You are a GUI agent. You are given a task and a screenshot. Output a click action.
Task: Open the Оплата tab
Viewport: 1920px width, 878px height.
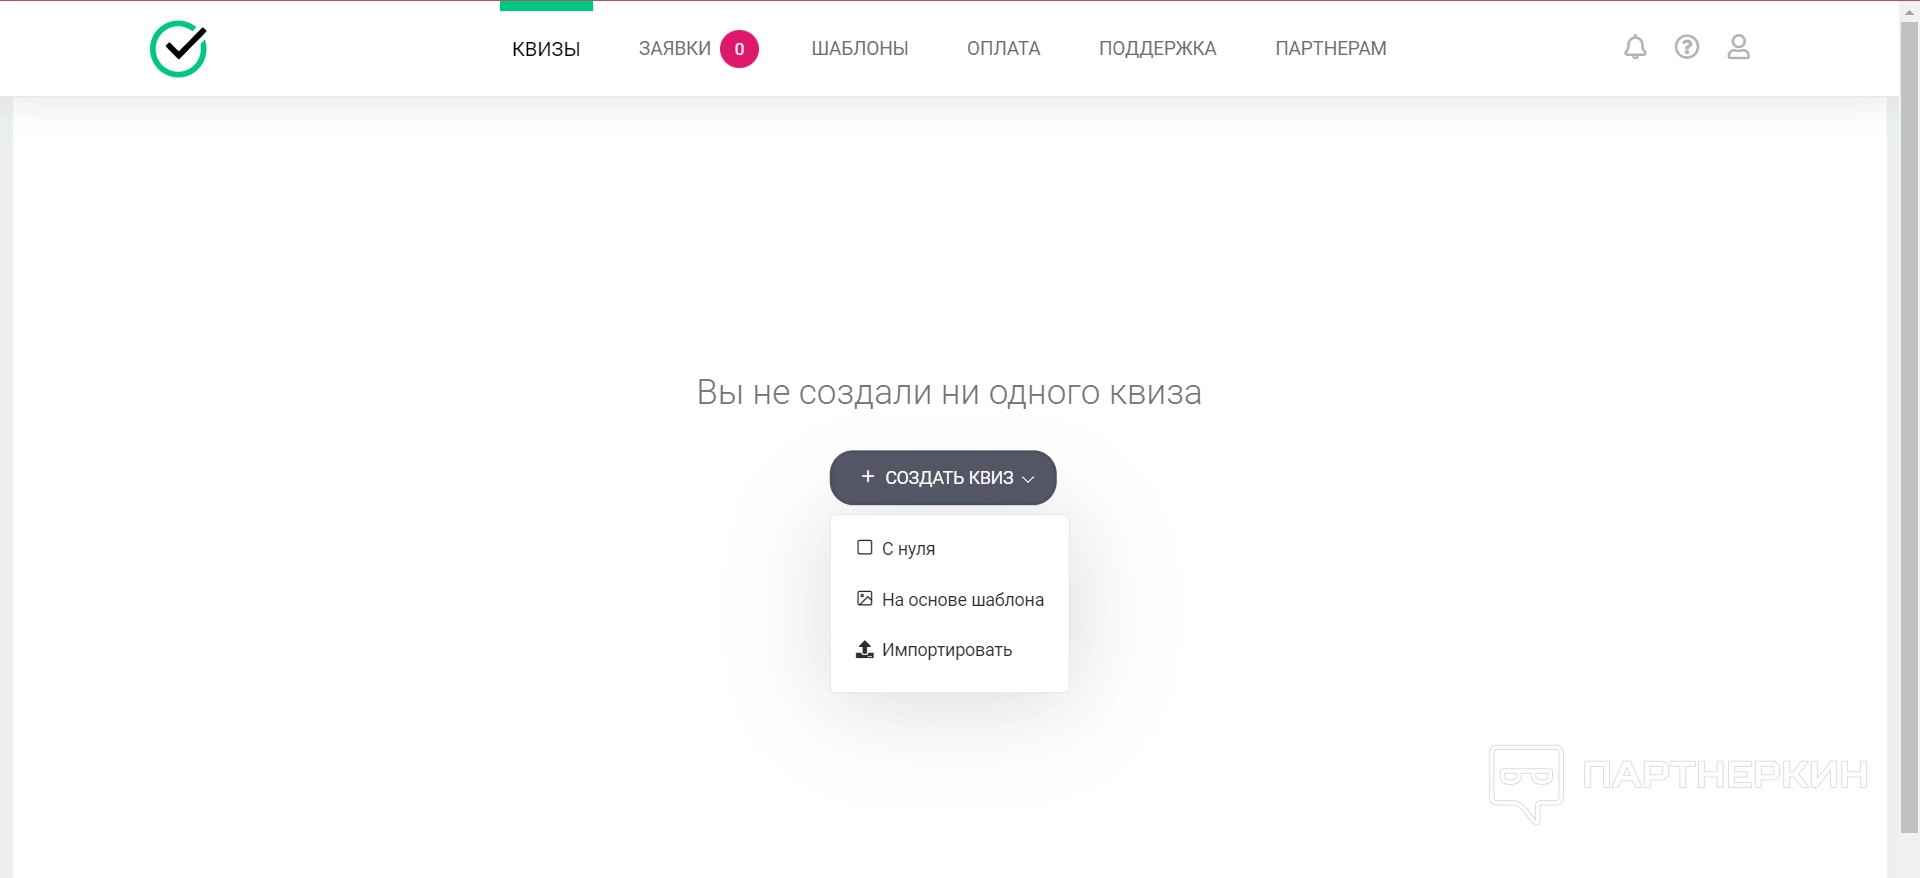tap(1004, 48)
